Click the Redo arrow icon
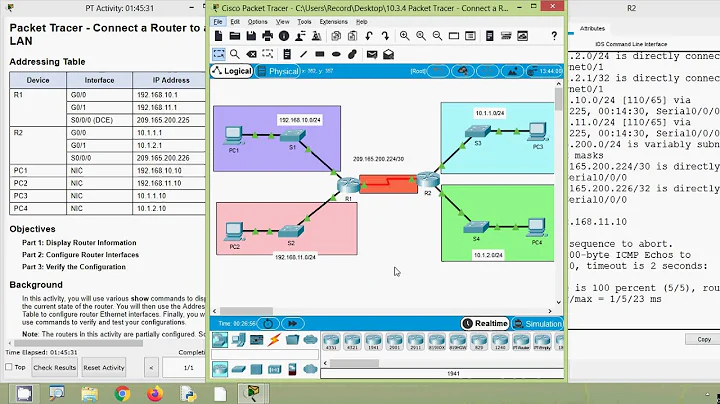 coord(385,36)
